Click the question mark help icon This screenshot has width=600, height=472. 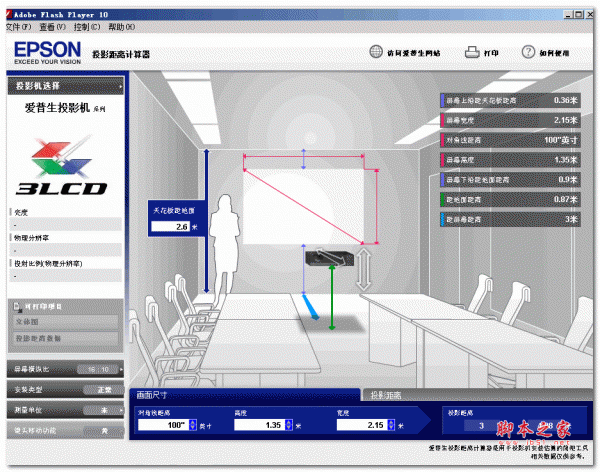pyautogui.click(x=528, y=52)
